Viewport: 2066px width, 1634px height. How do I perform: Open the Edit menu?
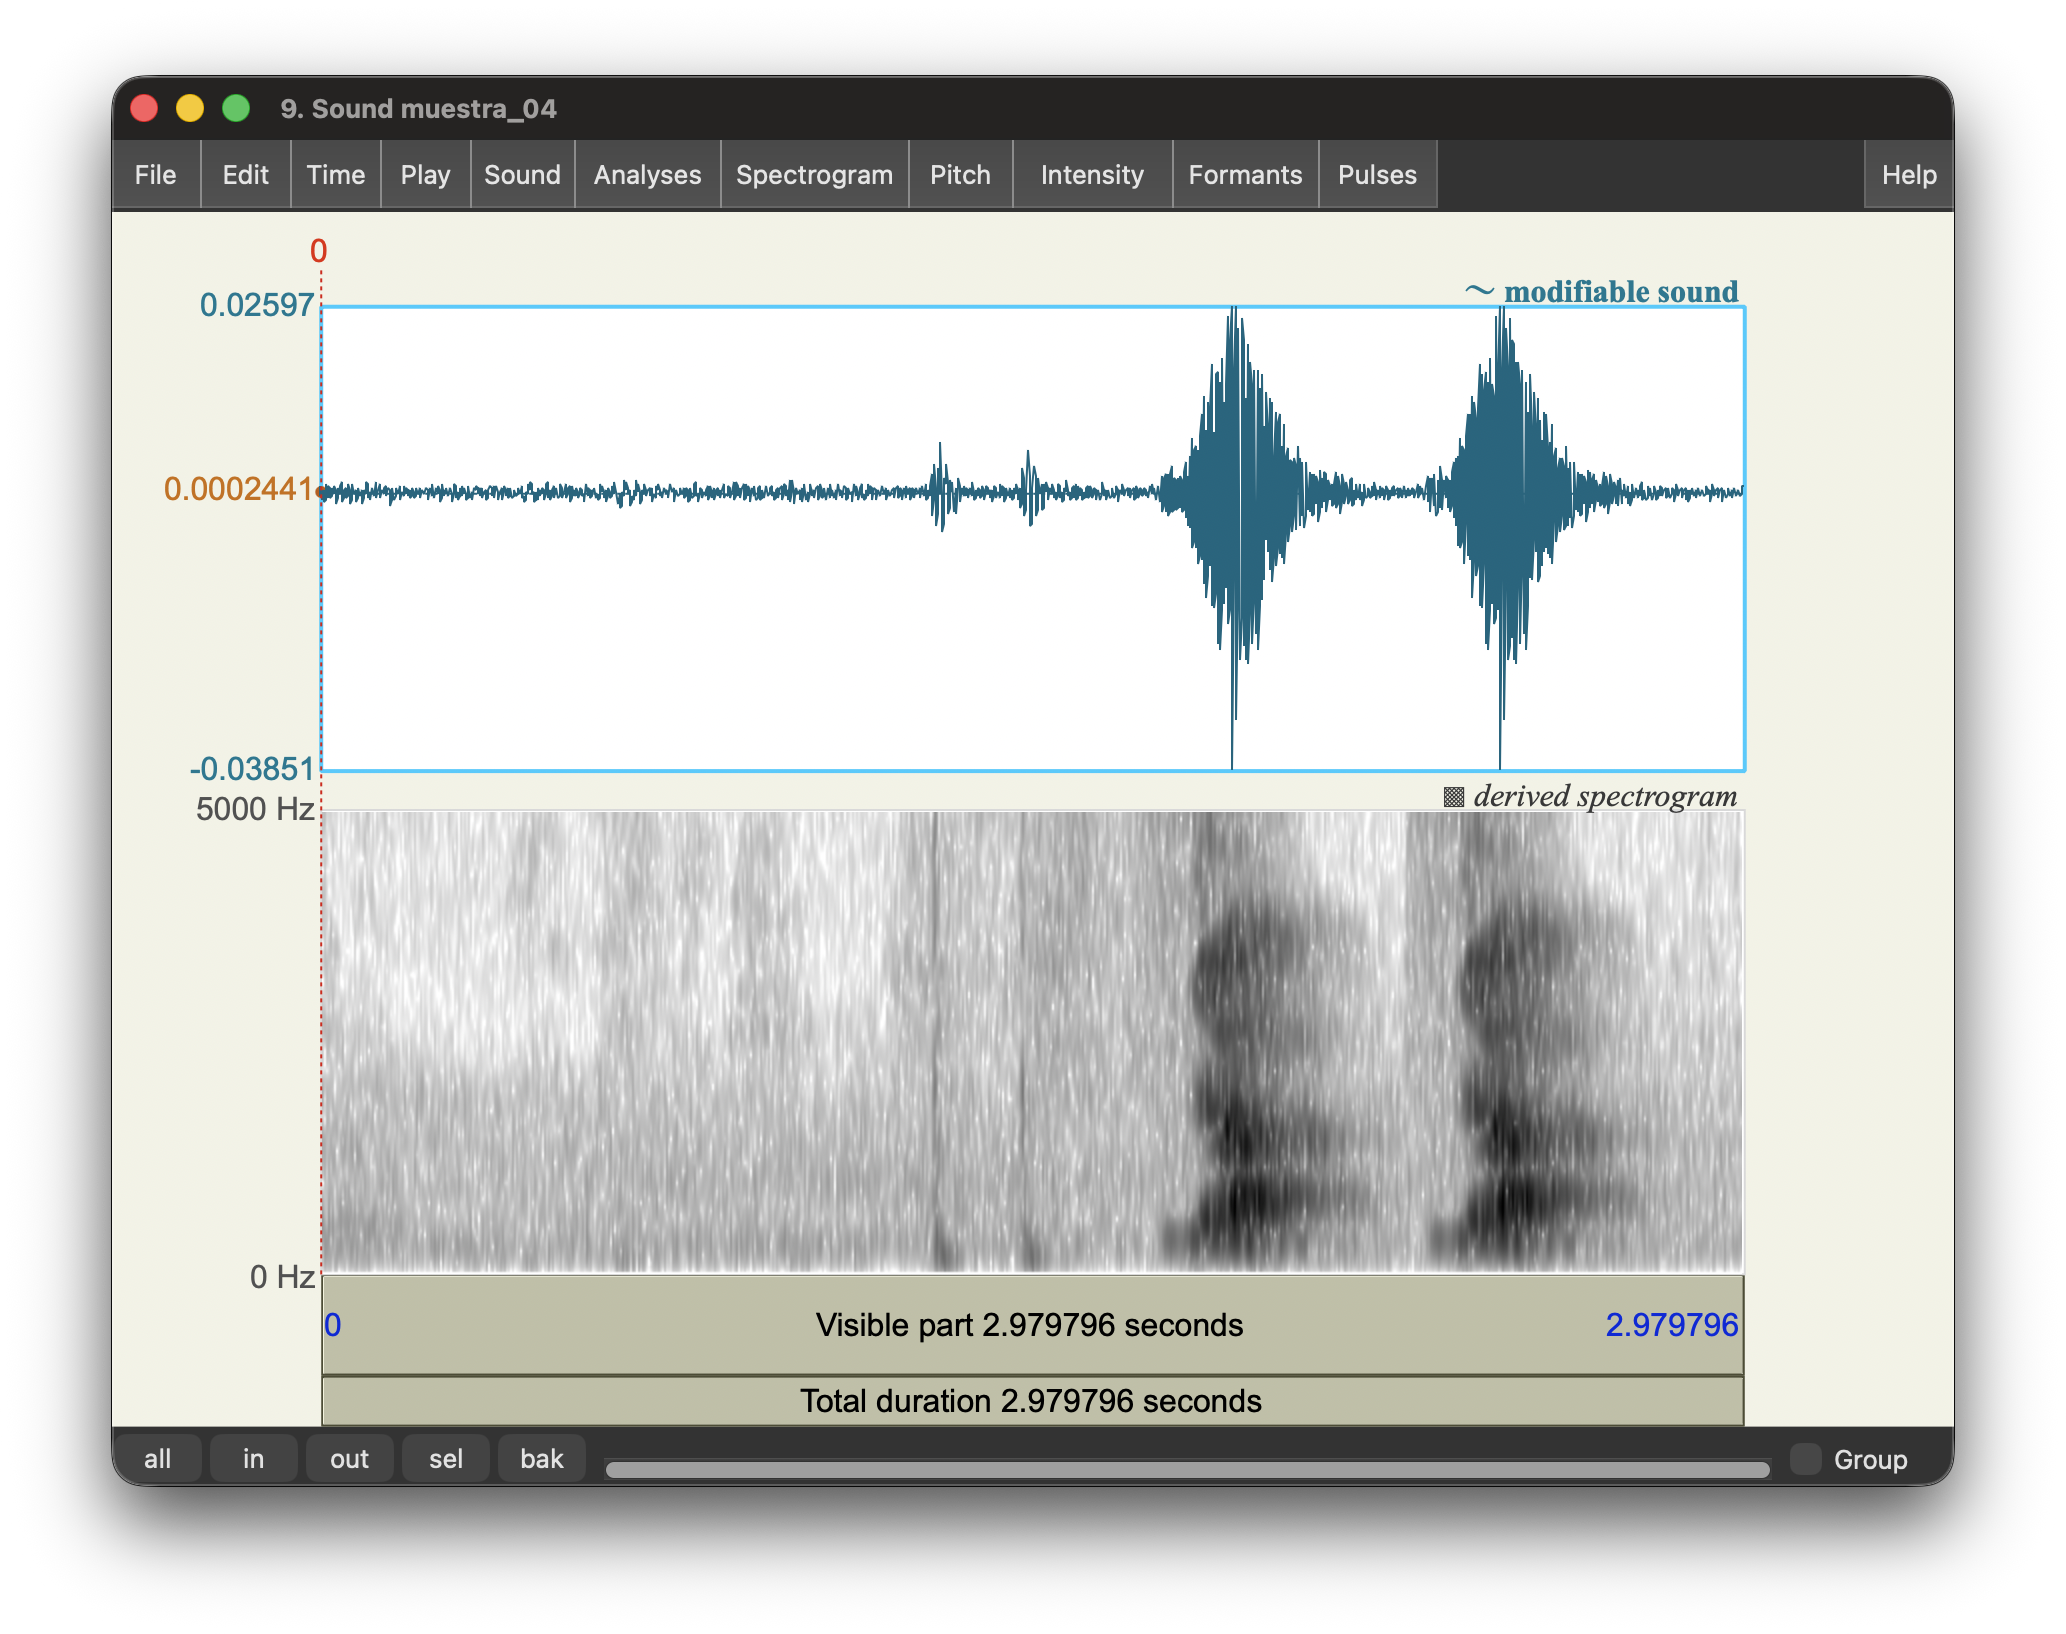point(244,174)
